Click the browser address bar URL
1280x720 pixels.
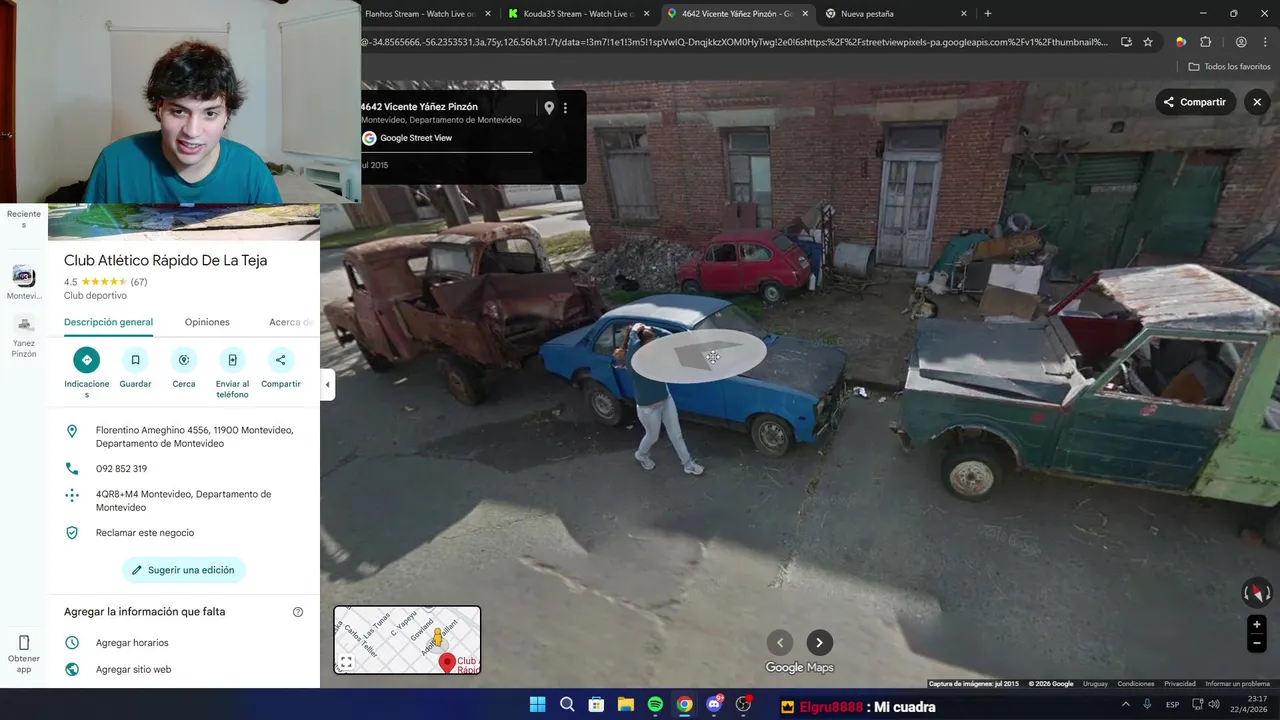pyautogui.click(x=734, y=42)
